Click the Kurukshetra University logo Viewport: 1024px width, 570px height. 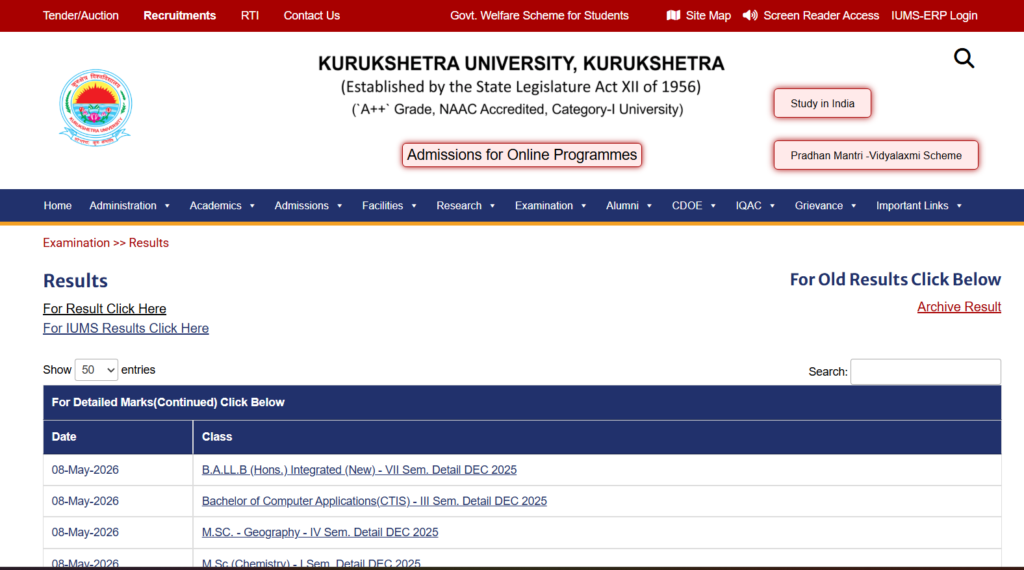coord(95,107)
